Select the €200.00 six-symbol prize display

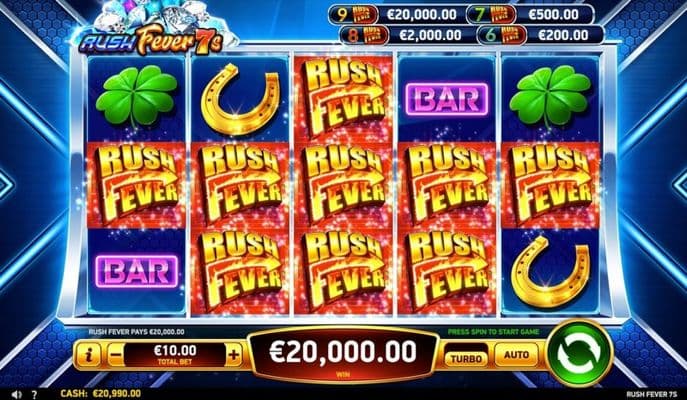click(541, 35)
